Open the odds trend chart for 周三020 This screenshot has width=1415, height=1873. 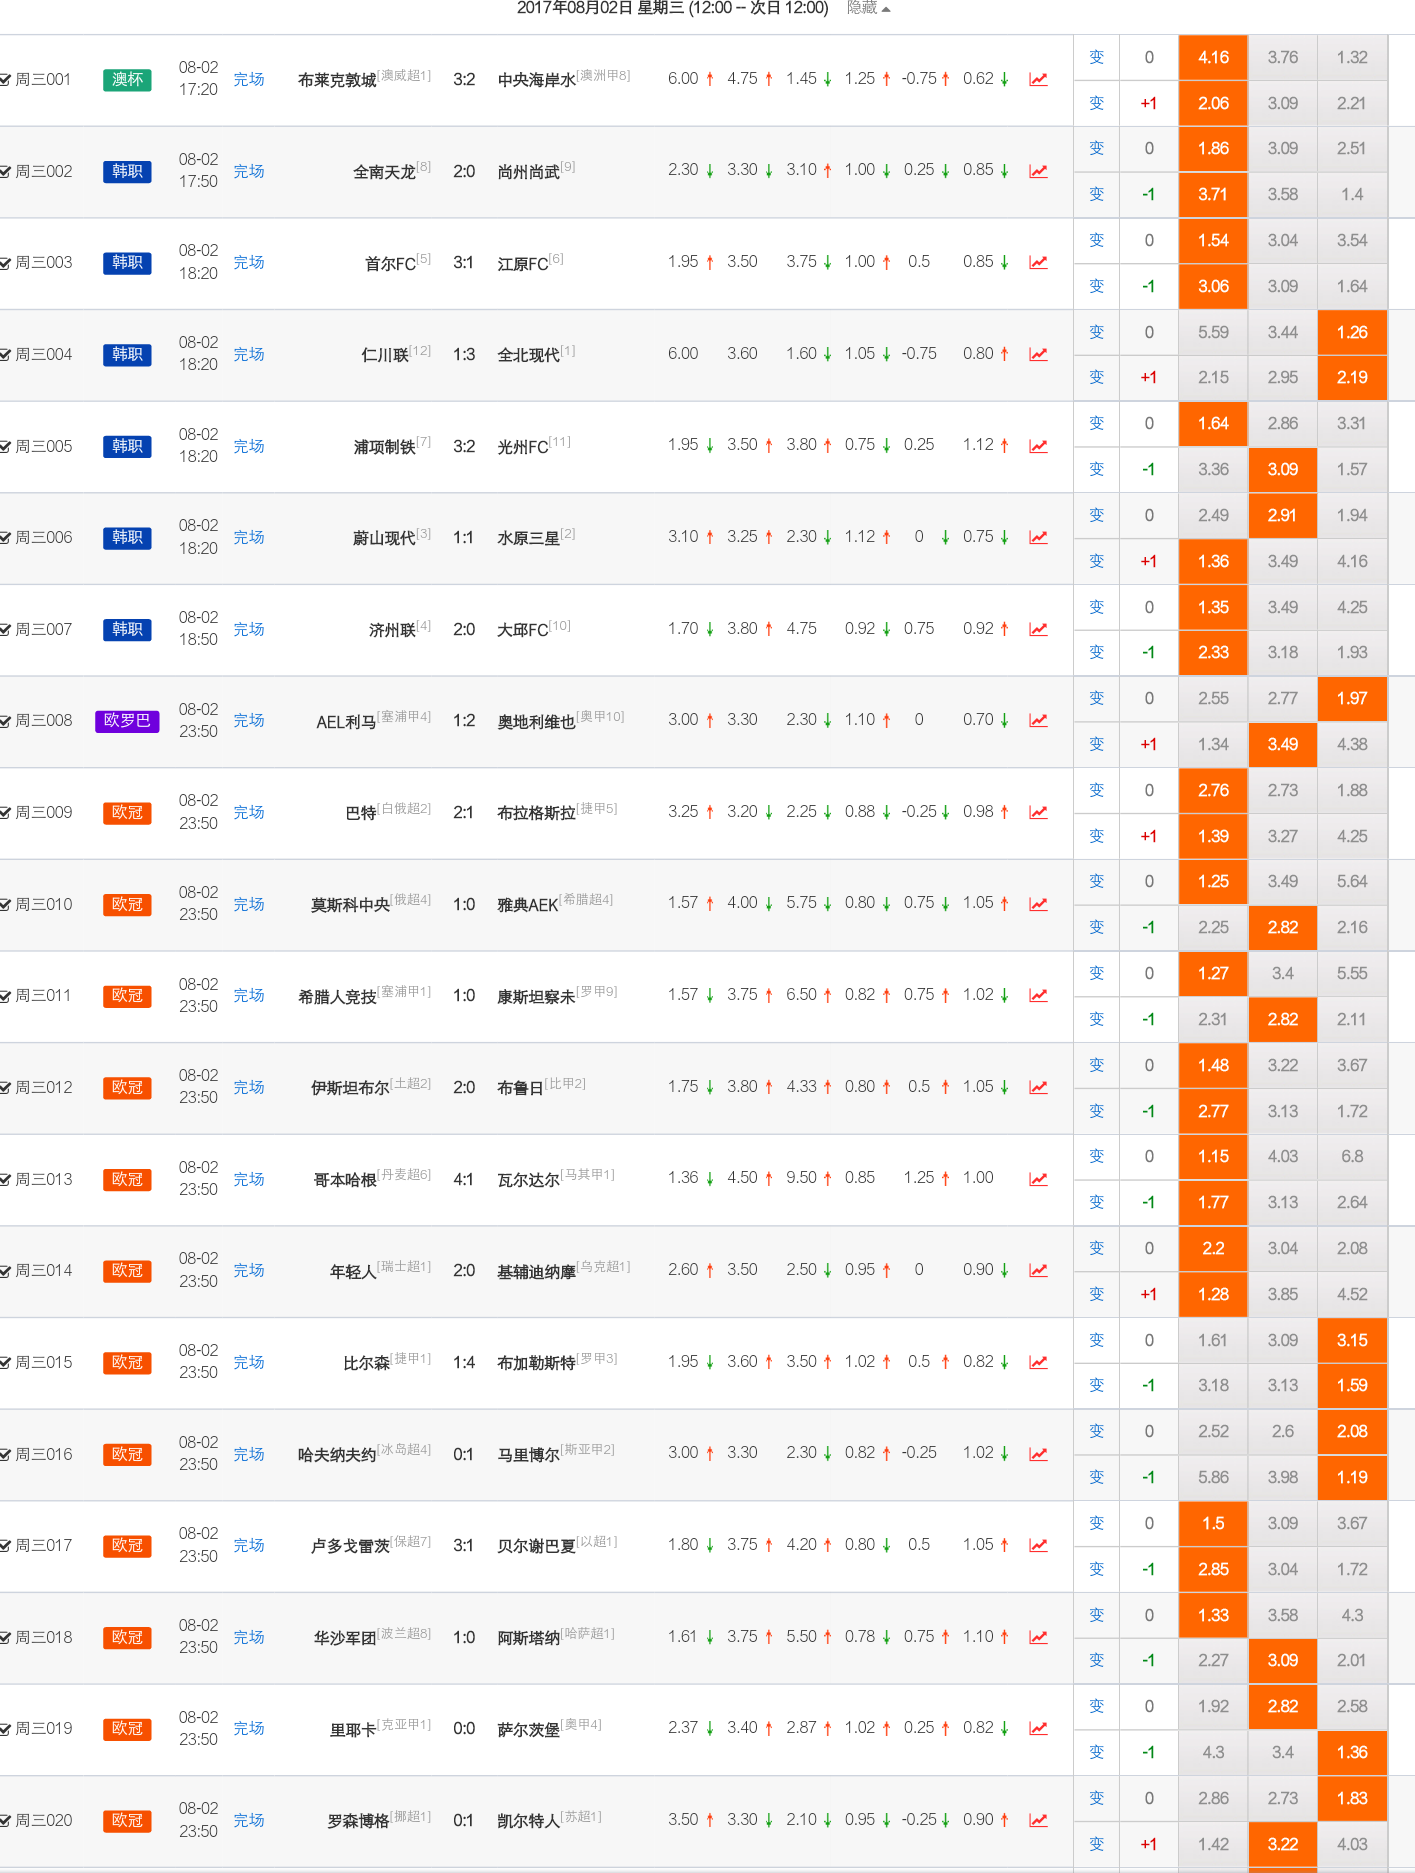pyautogui.click(x=1038, y=1820)
